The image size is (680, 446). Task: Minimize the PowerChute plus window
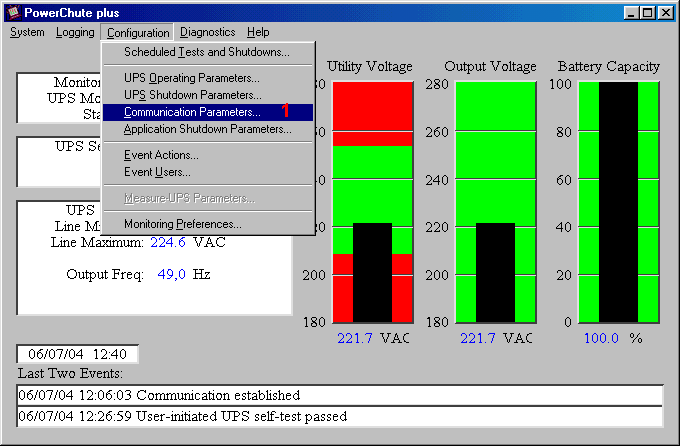(x=631, y=13)
